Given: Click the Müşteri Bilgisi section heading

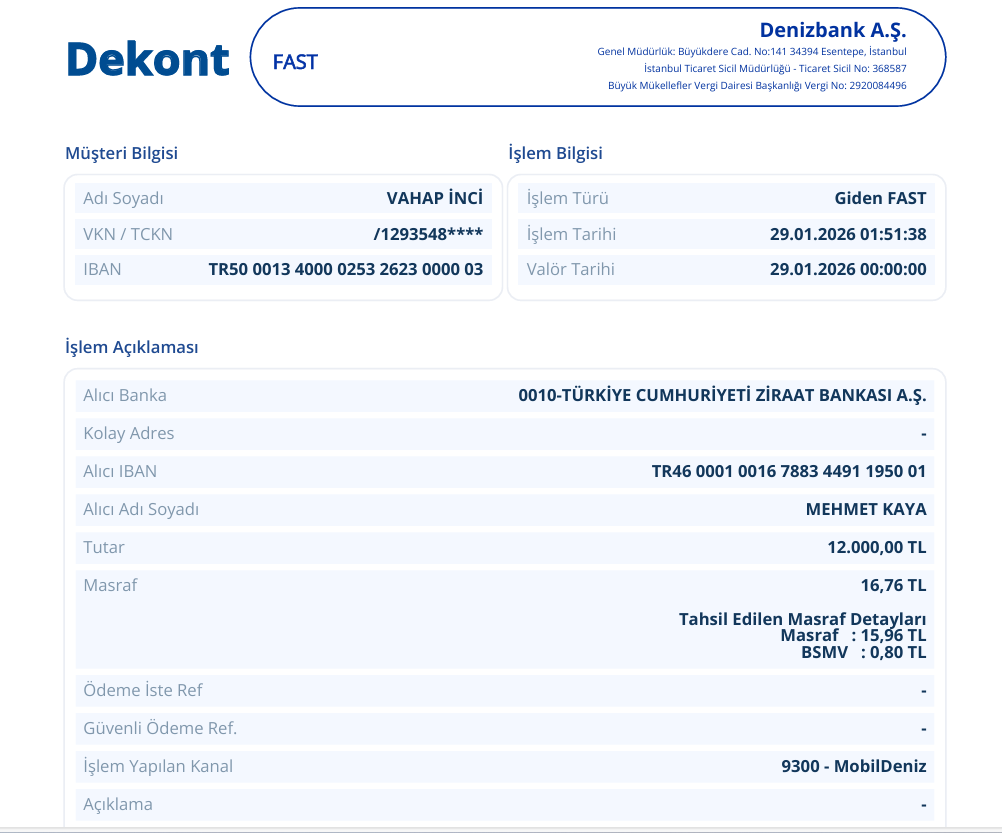Looking at the screenshot, I should (121, 153).
